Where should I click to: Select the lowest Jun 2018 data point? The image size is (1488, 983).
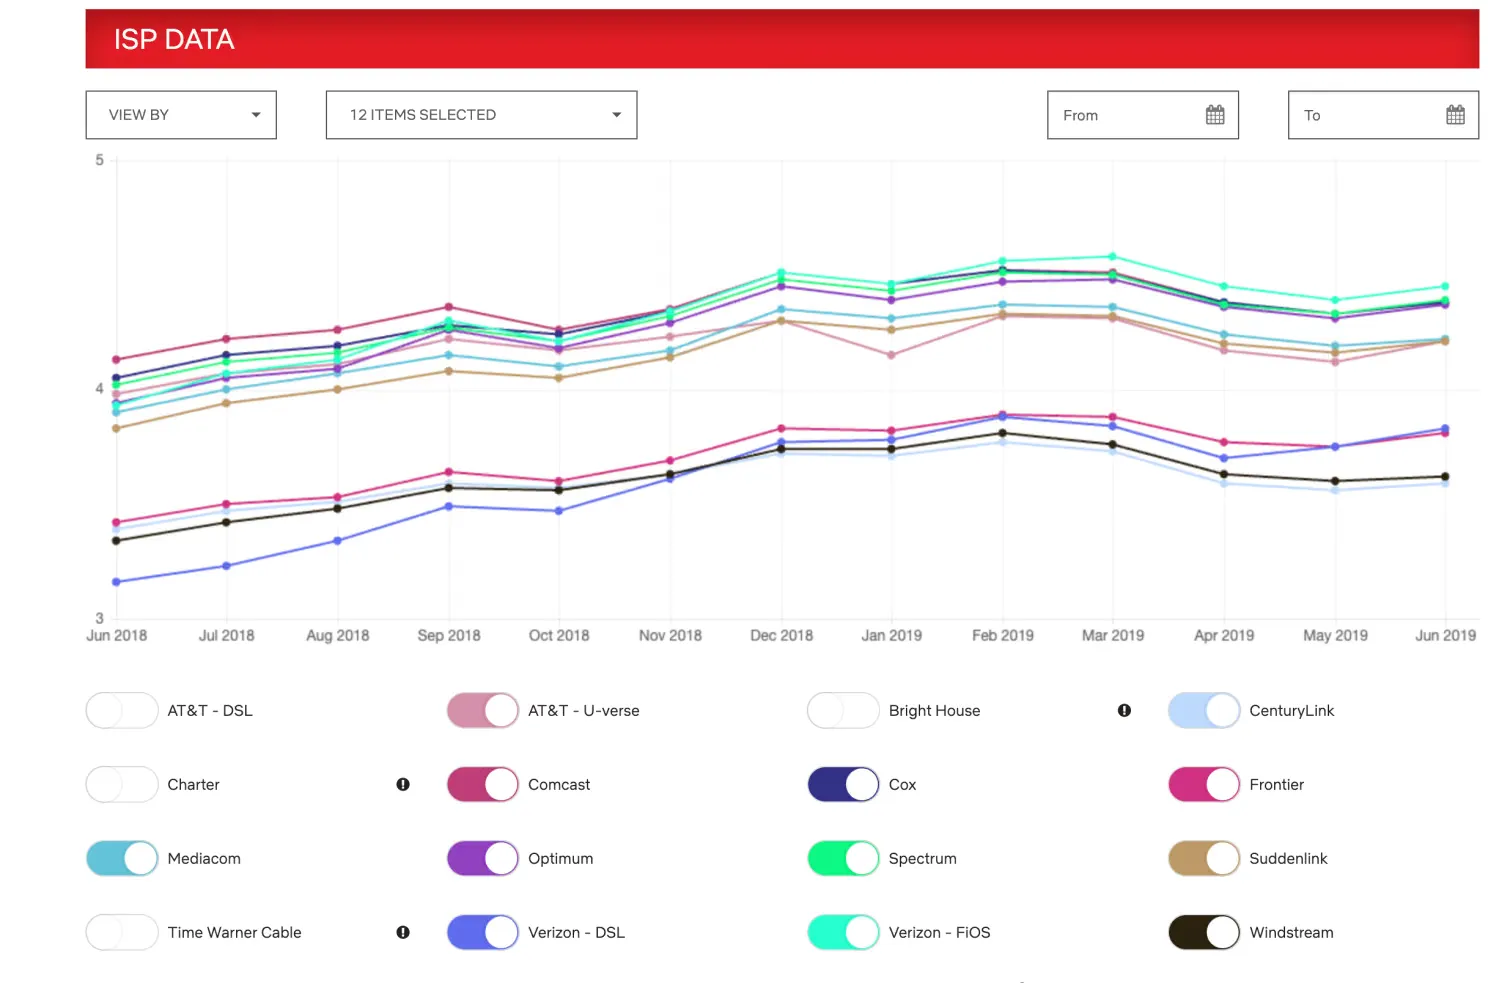[116, 582]
